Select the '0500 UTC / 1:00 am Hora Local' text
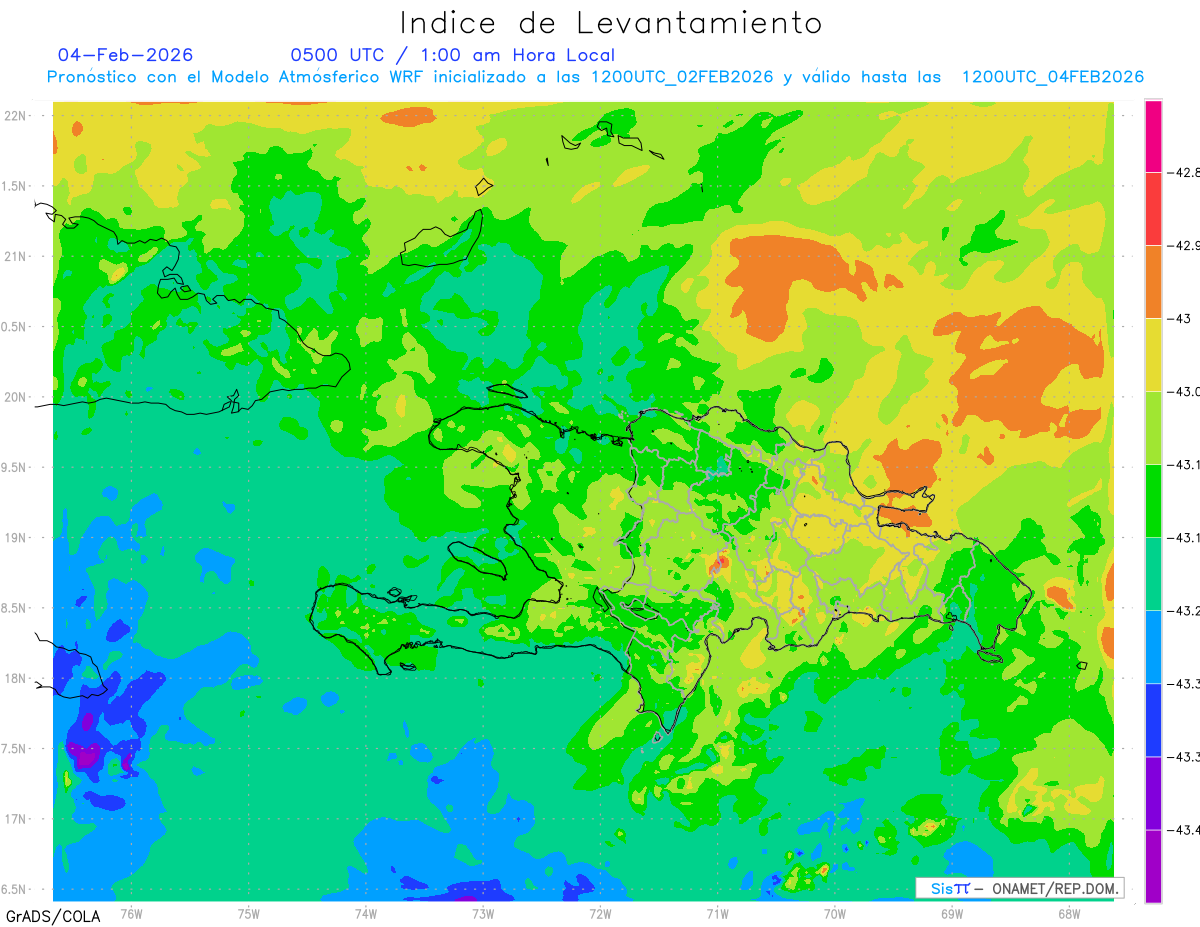The width and height of the screenshot is (1200, 927). pyautogui.click(x=453, y=55)
